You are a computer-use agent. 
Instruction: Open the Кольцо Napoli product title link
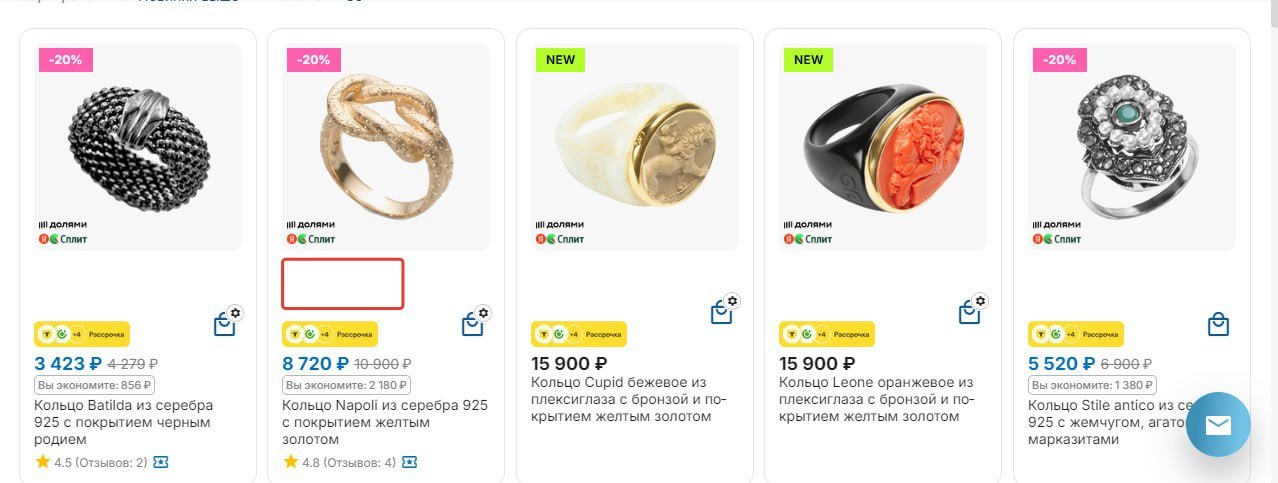(x=384, y=422)
